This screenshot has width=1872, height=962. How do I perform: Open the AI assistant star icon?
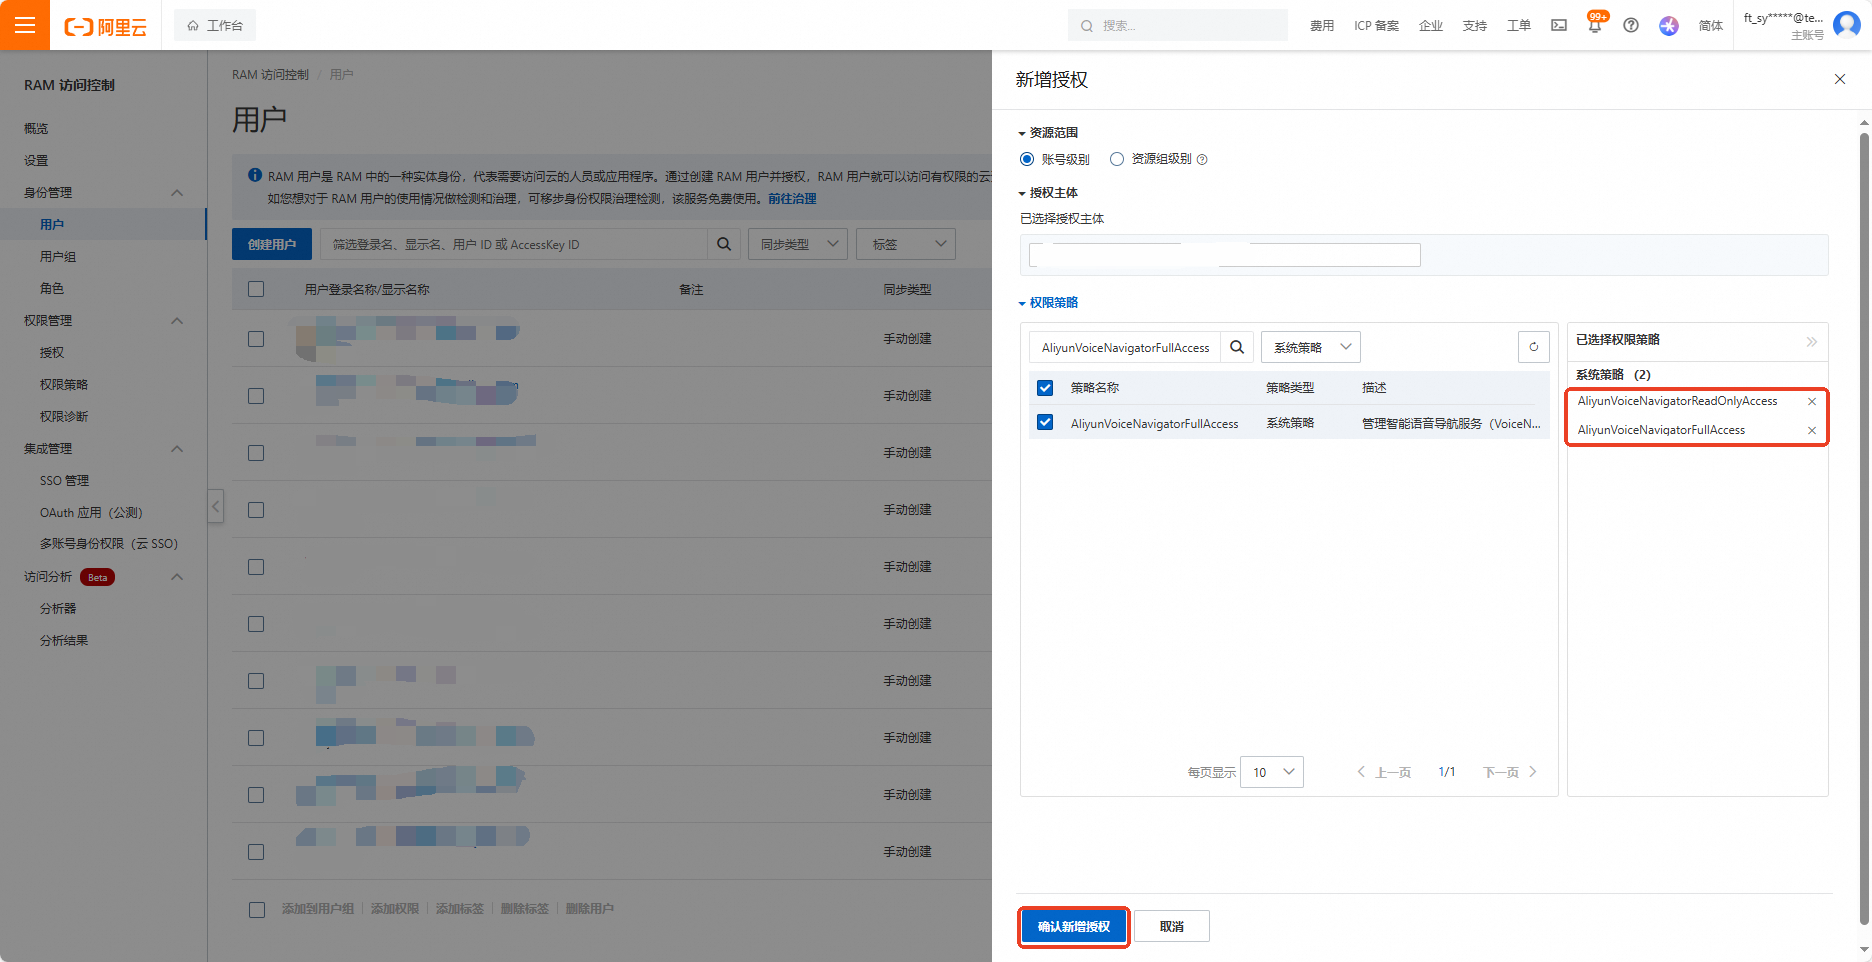point(1669,25)
